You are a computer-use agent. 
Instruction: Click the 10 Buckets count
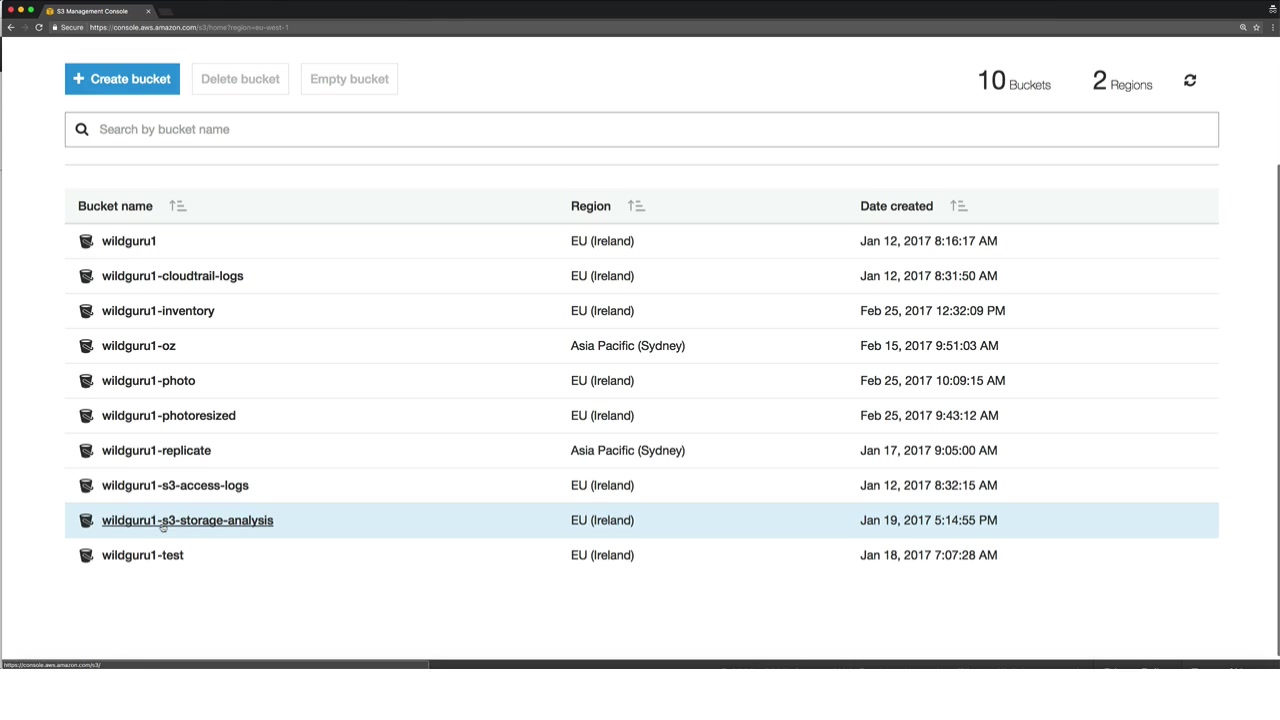click(1014, 81)
